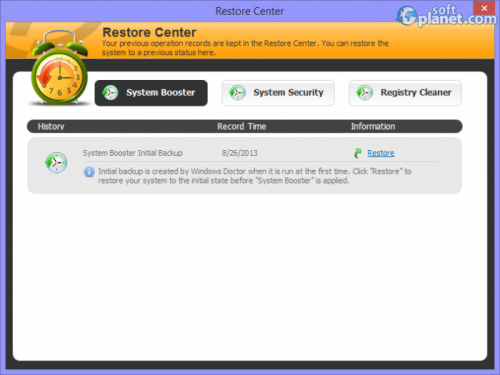Image resolution: width=500 pixels, height=375 pixels.
Task: Click the Restore link
Action: [381, 153]
